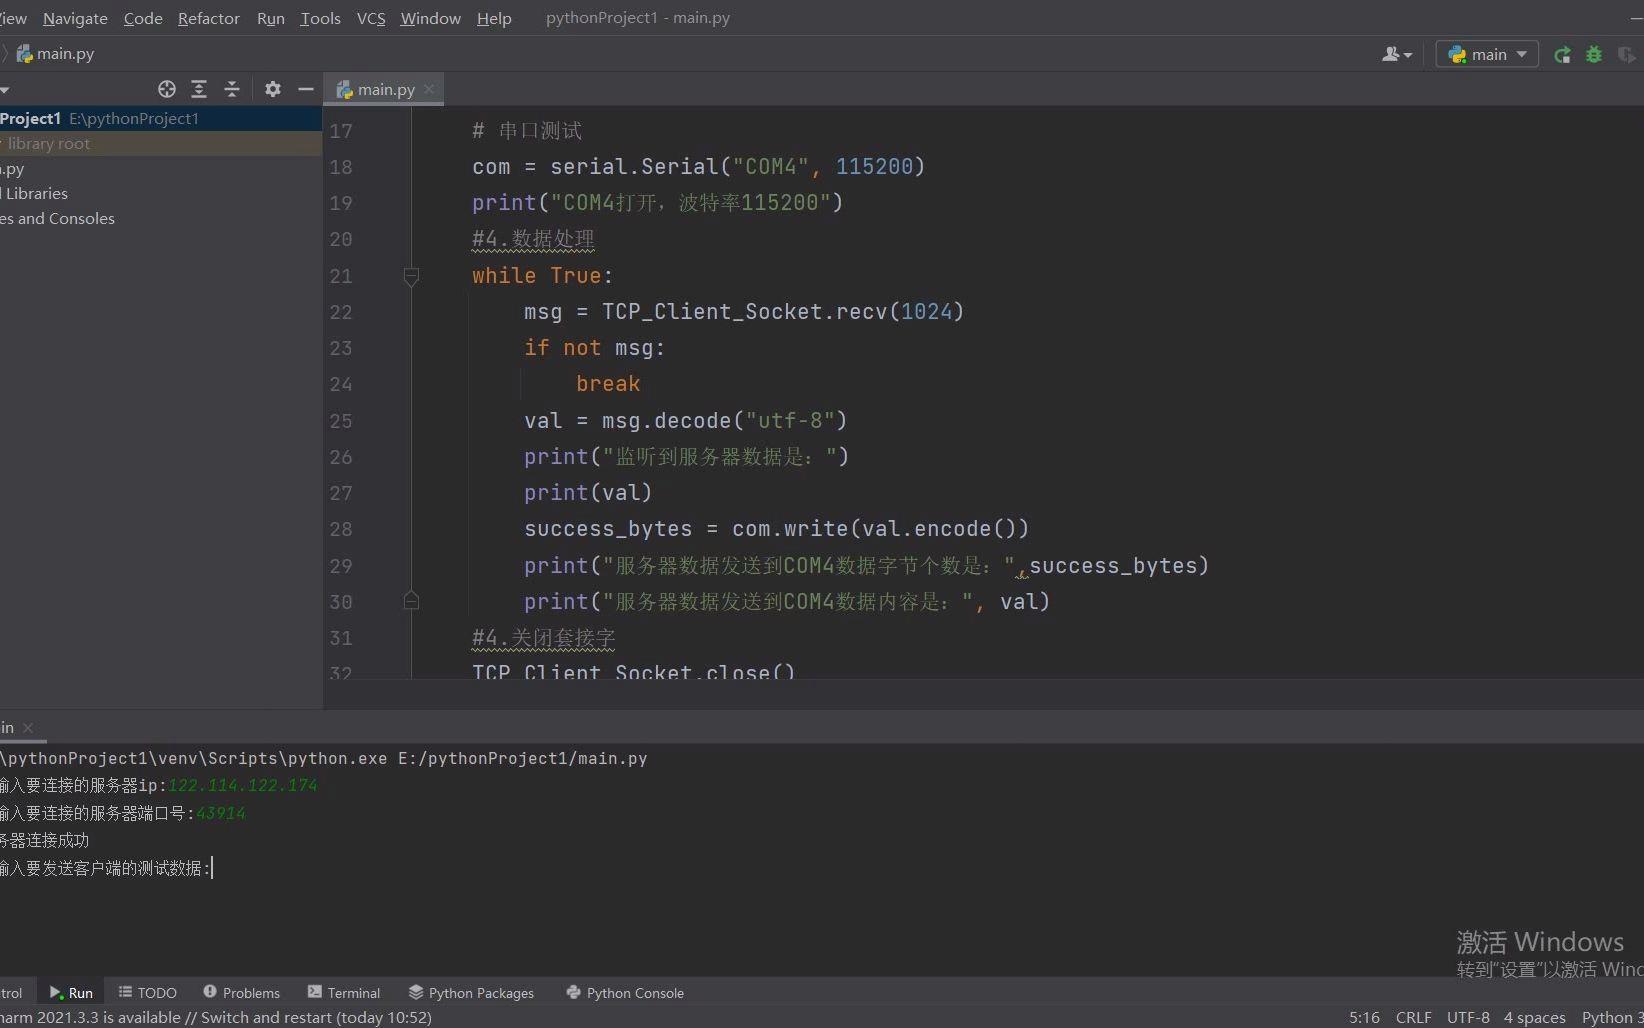This screenshot has width=1644, height=1028.
Task: Collapse the while True fold marker
Action: coord(411,276)
